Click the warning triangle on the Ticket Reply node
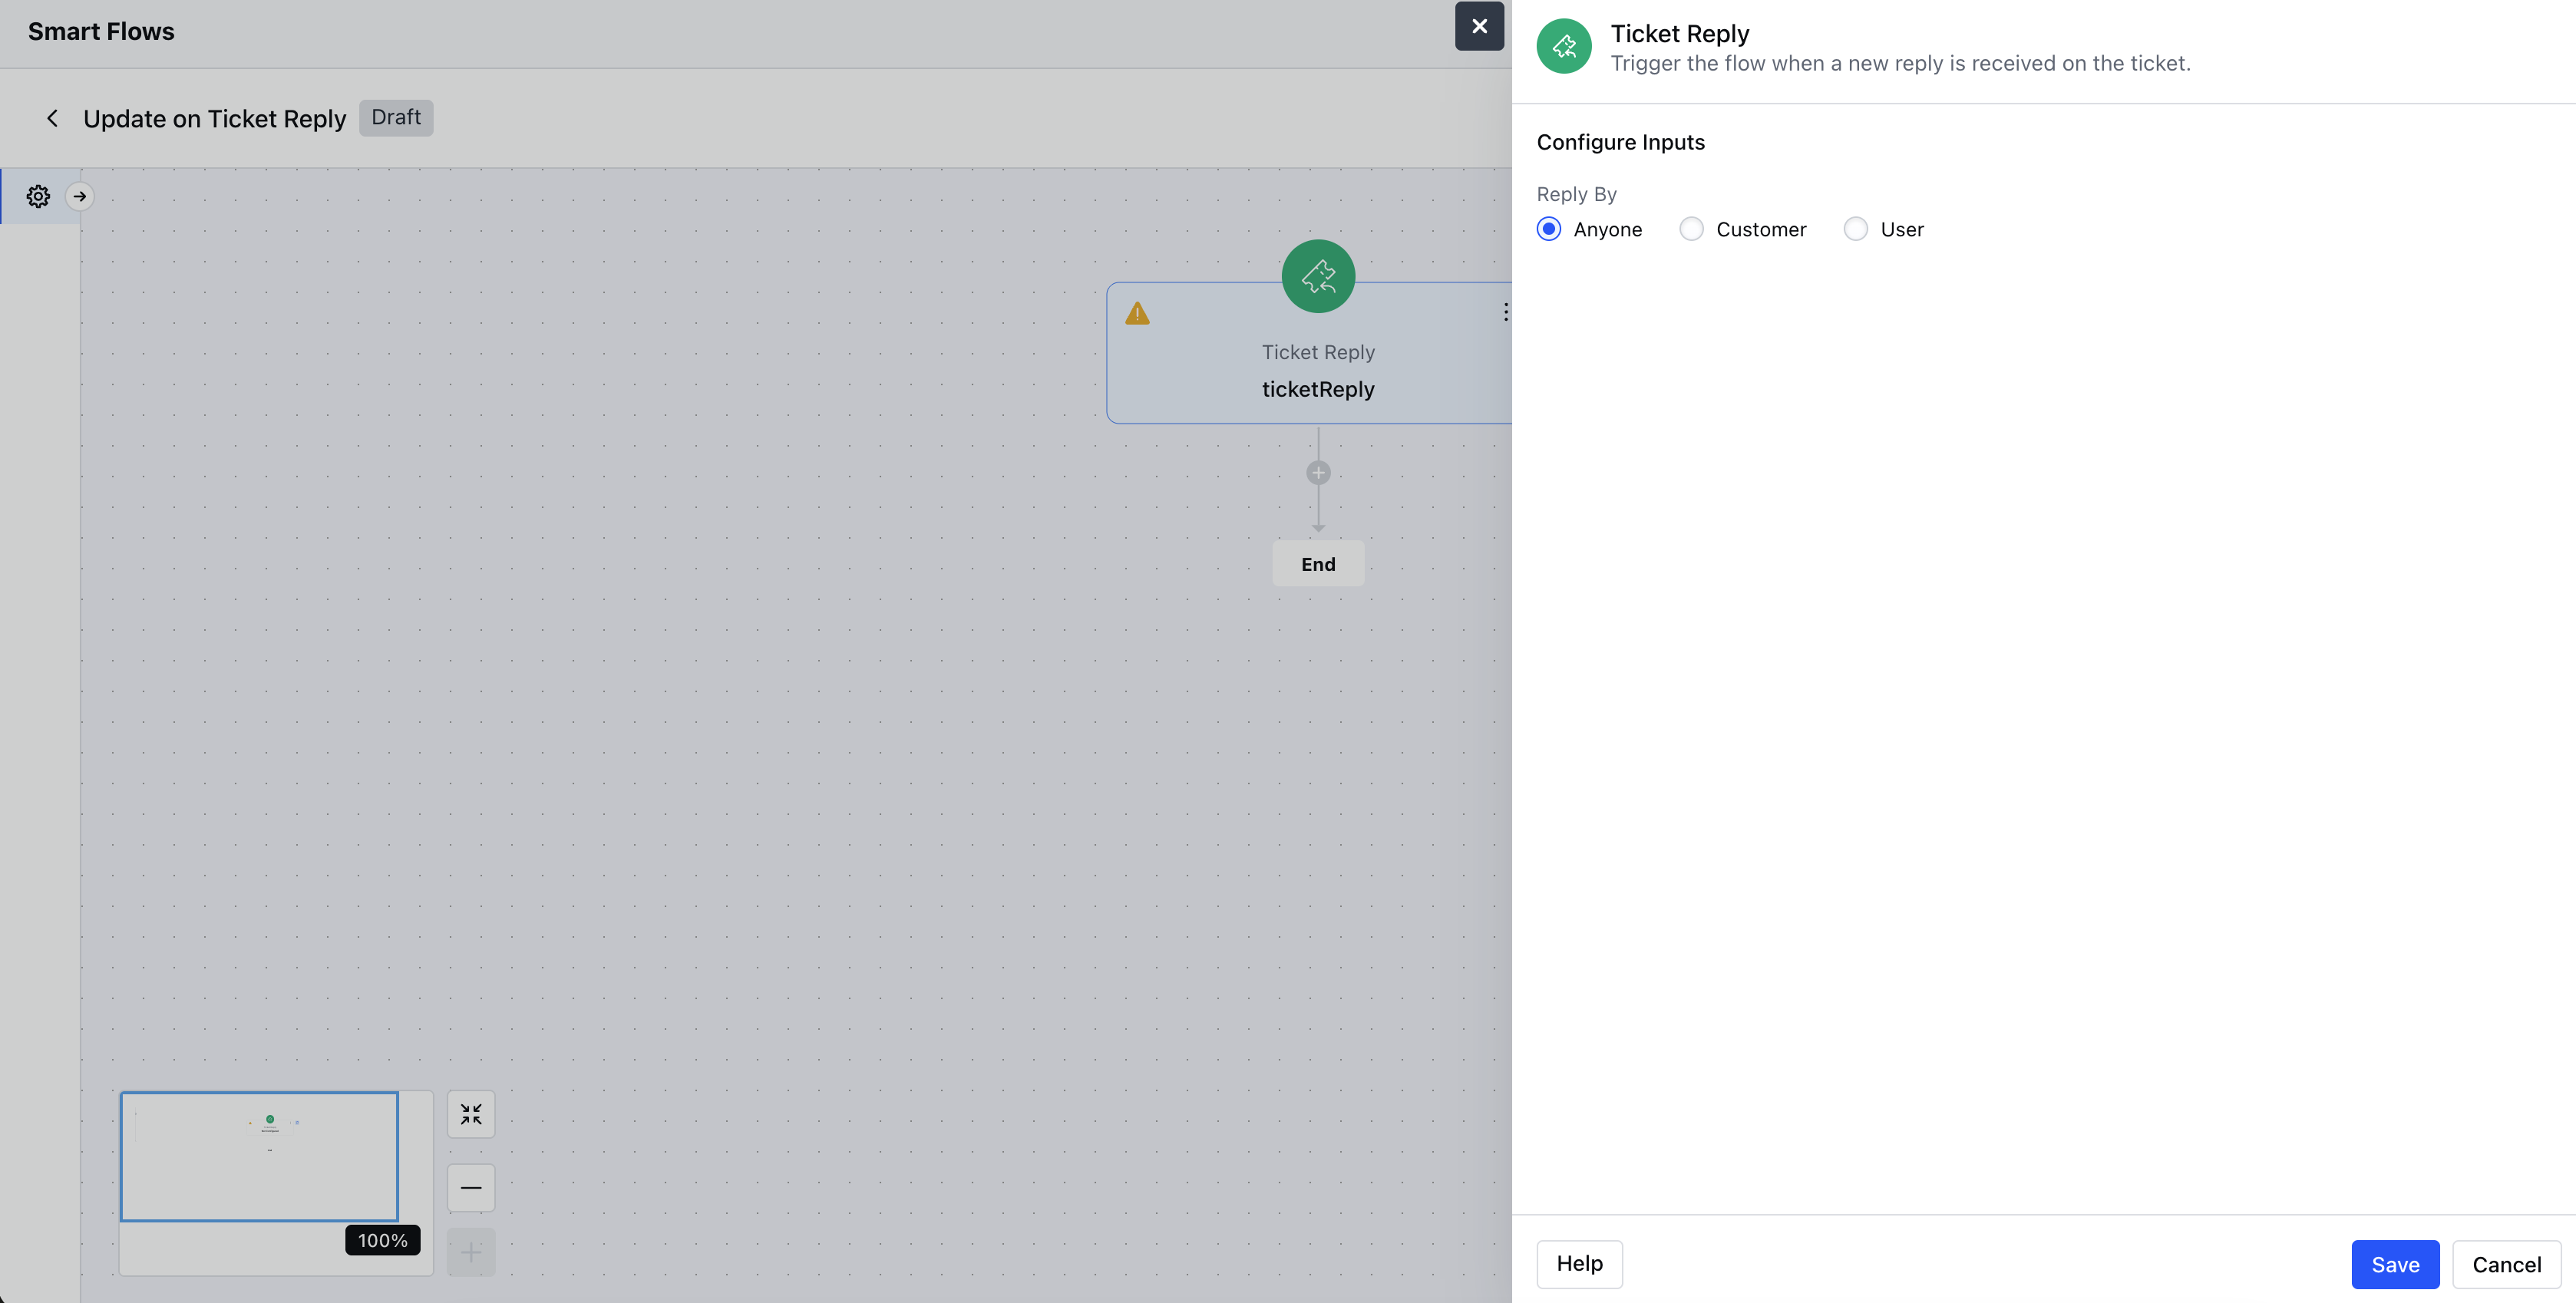The height and width of the screenshot is (1303, 2576). click(x=1137, y=314)
